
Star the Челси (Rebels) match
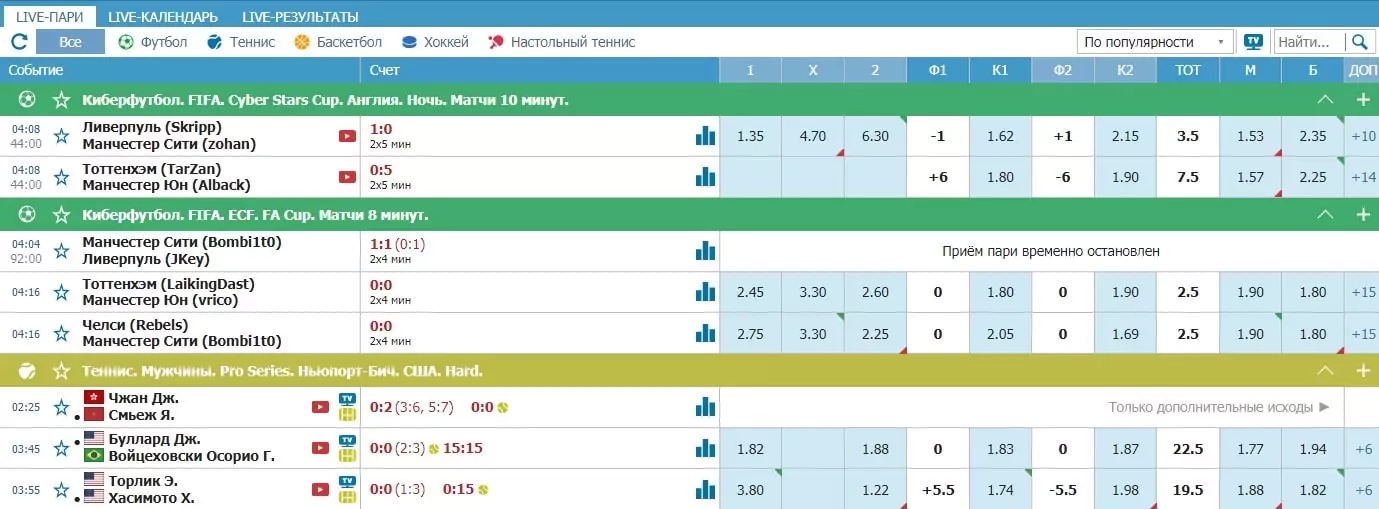point(62,333)
